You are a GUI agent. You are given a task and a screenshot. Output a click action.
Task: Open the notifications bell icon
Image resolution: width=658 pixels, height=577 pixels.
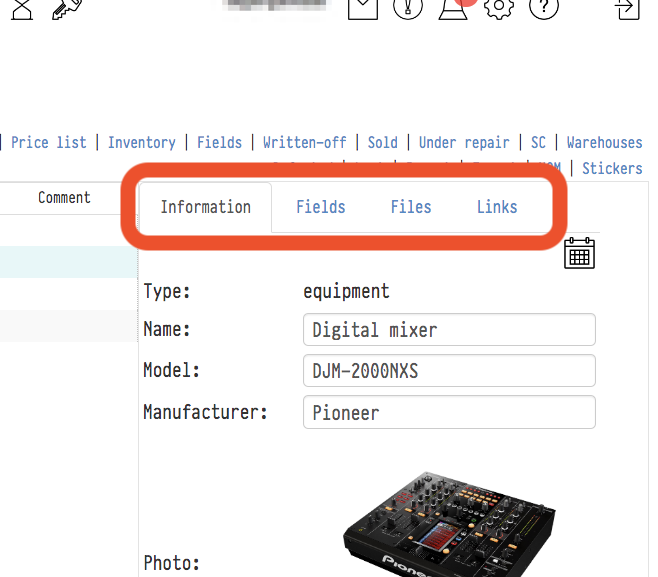click(452, 7)
